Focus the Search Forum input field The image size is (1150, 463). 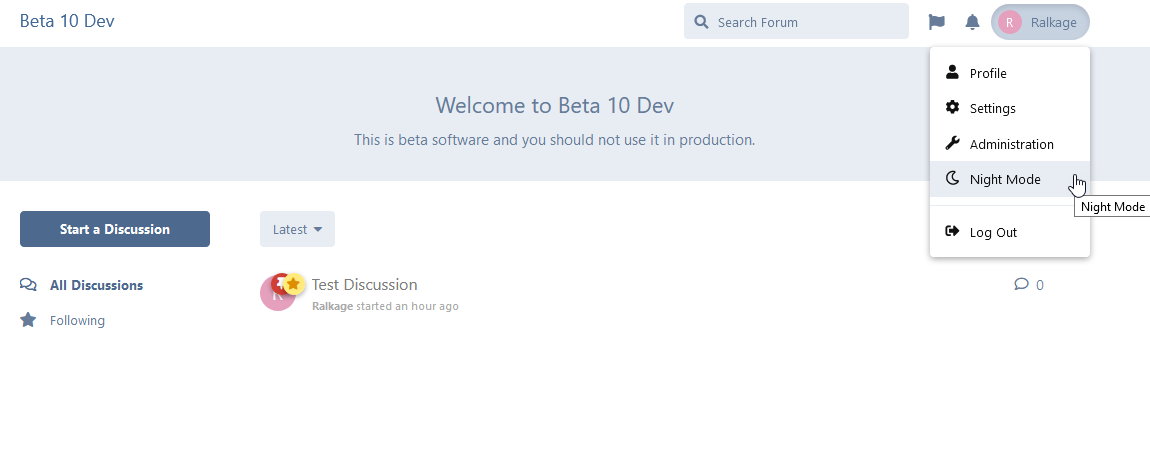805,22
